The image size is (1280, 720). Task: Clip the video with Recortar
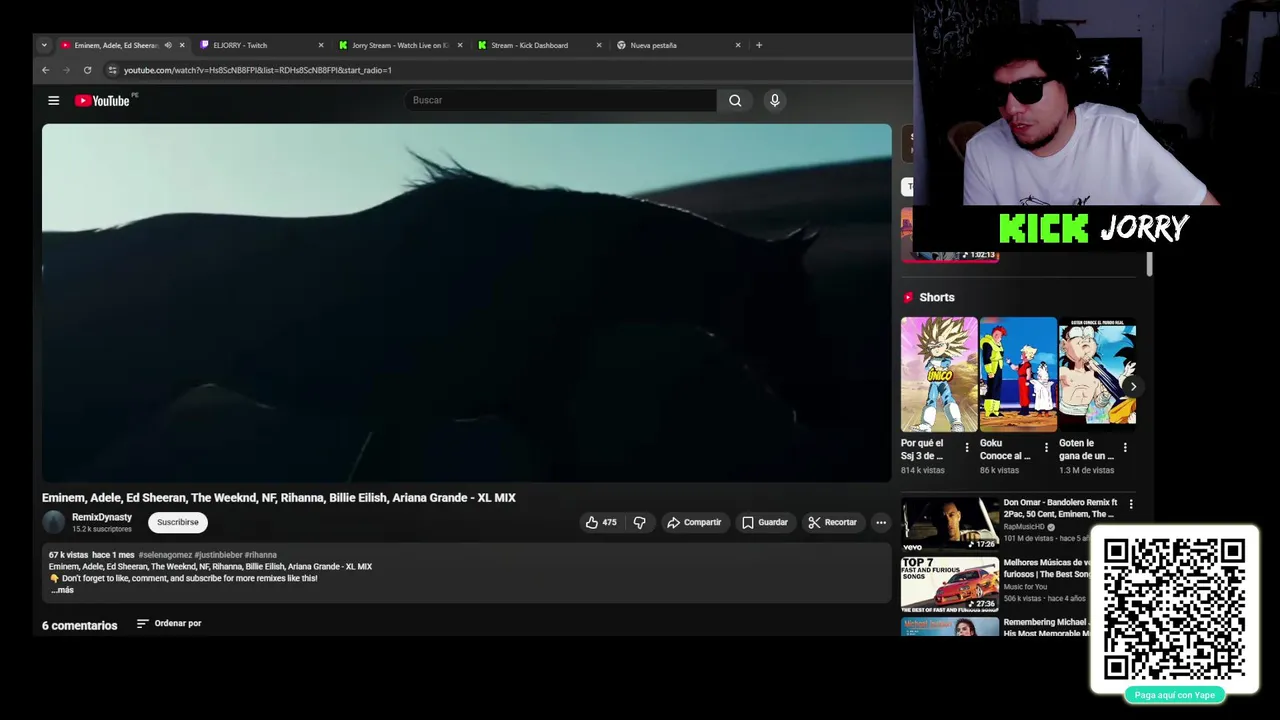click(833, 522)
